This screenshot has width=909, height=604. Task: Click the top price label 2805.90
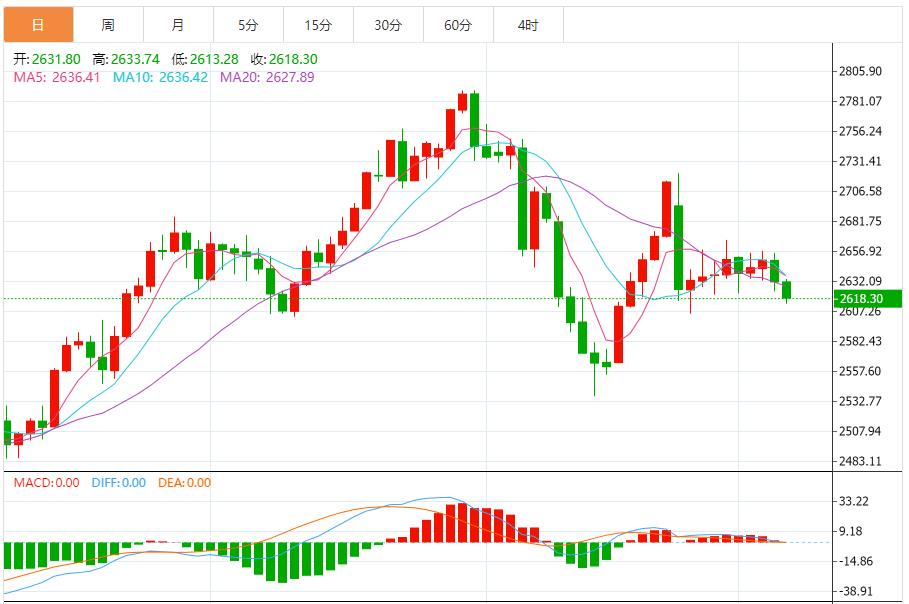click(x=860, y=71)
